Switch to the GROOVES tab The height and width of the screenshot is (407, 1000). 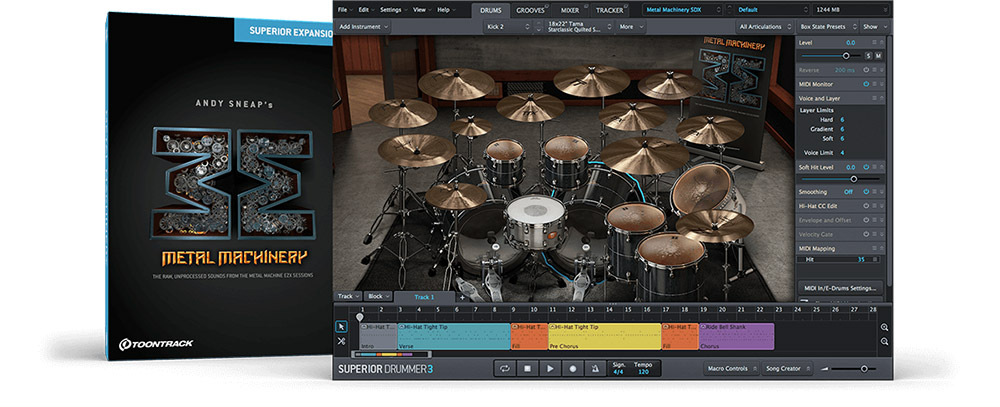[531, 10]
